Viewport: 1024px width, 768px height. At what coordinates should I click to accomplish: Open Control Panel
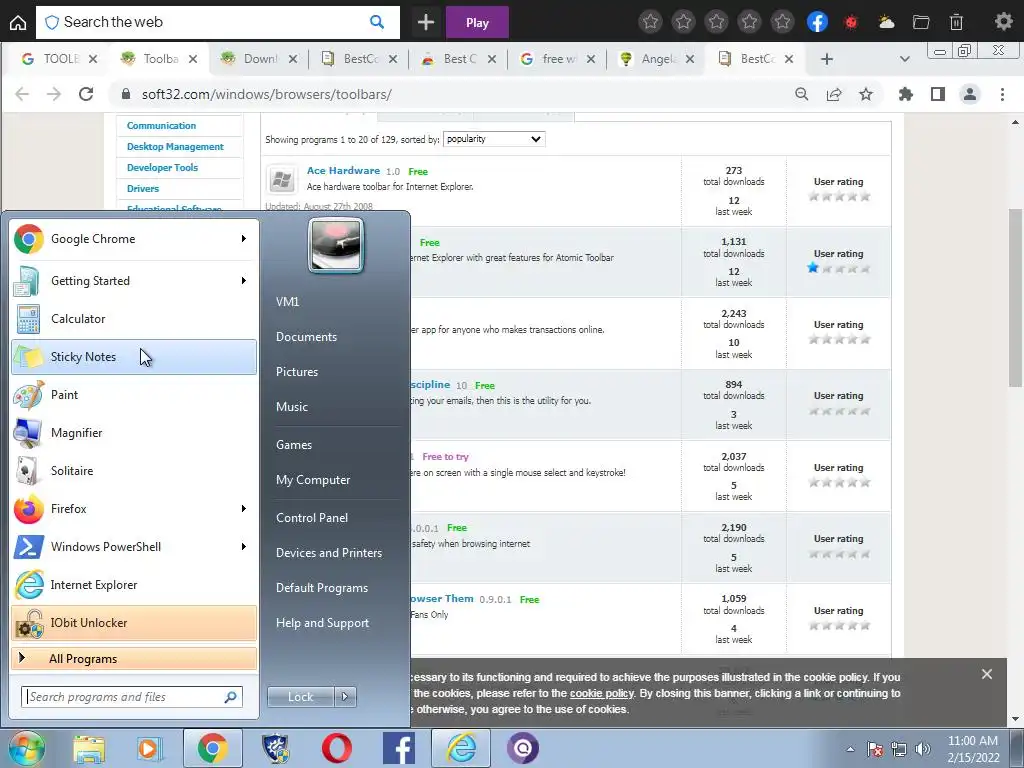coord(312,517)
